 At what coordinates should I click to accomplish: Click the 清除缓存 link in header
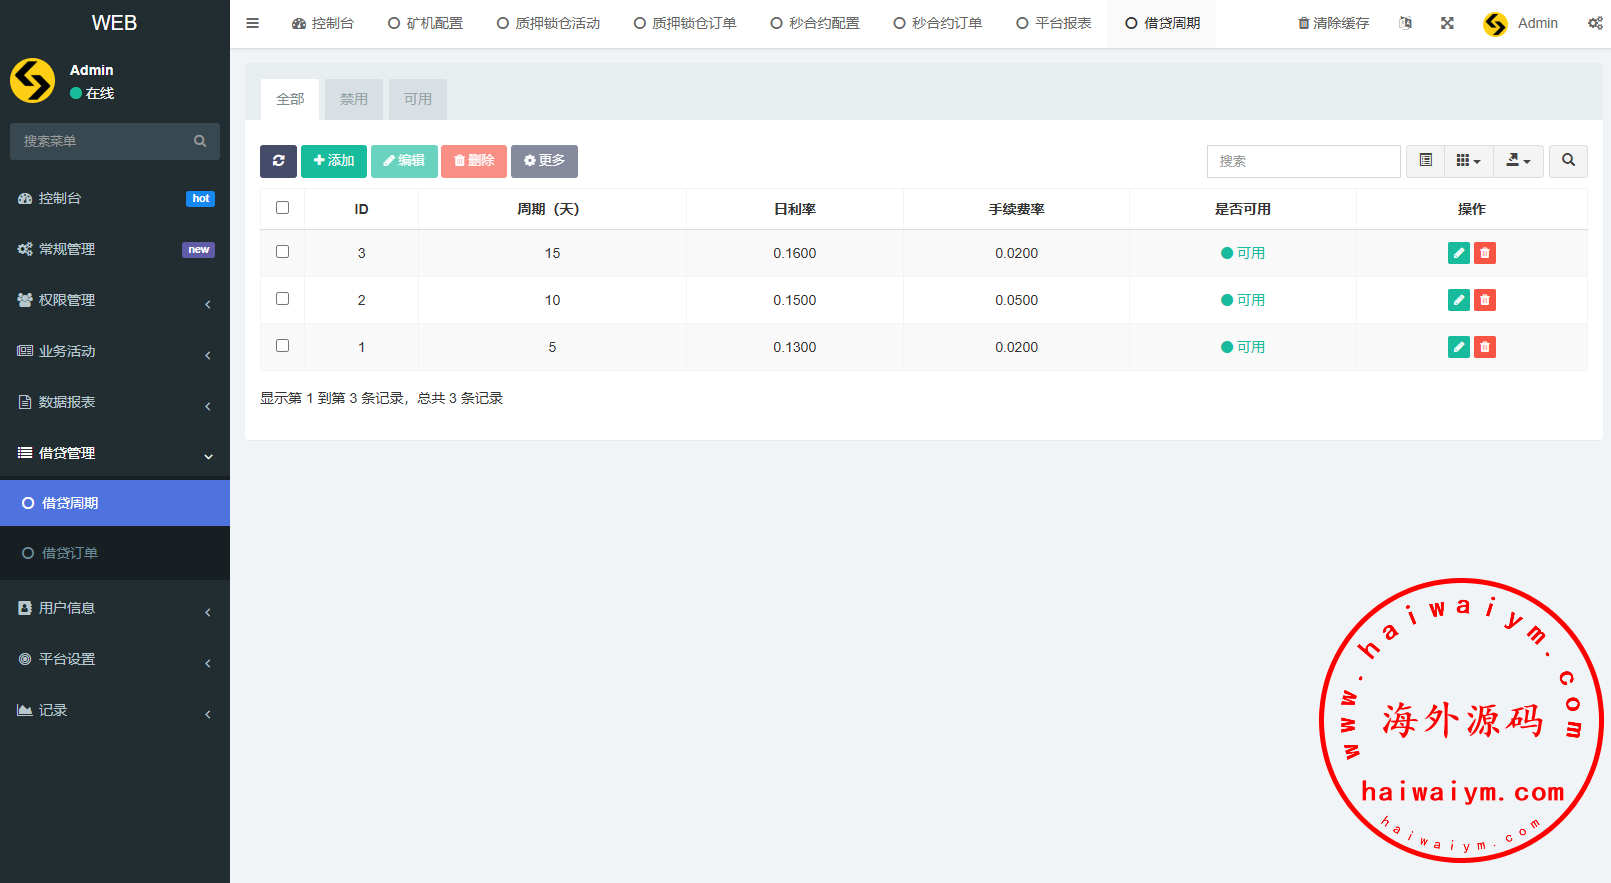pyautogui.click(x=1333, y=23)
